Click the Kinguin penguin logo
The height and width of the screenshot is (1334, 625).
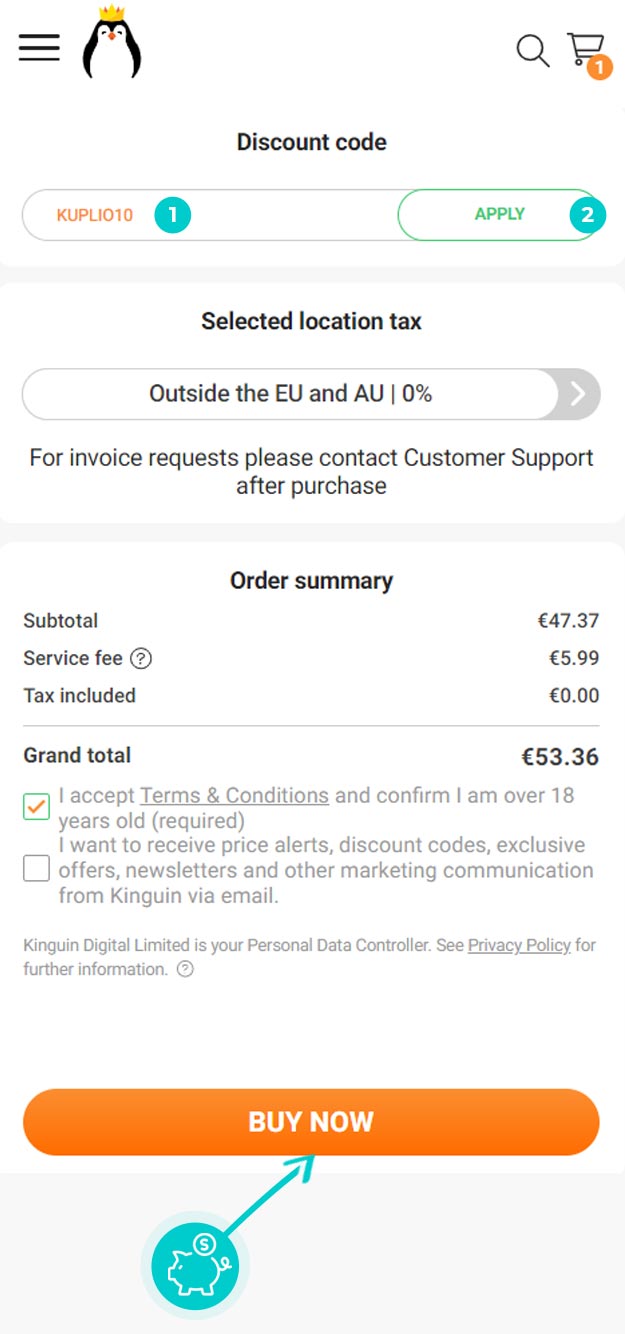pyautogui.click(x=112, y=43)
